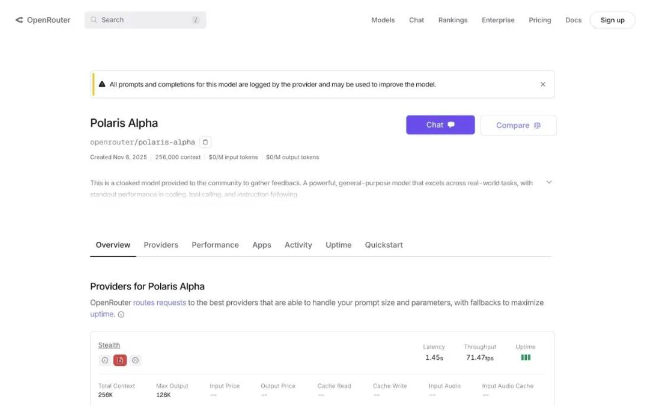Click the OpenRouter logo icon
The image size is (667, 416).
(x=19, y=20)
